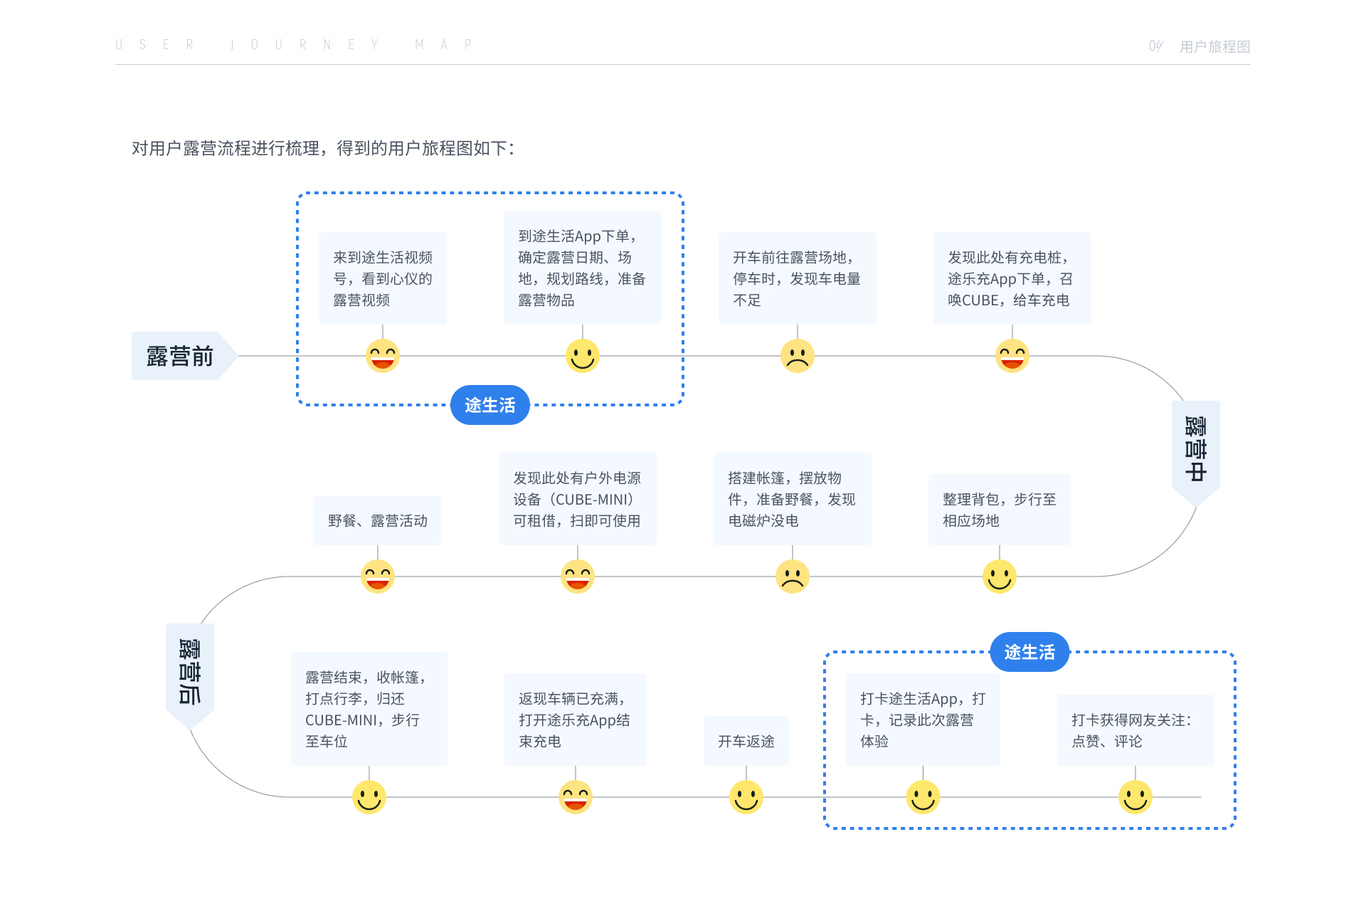This screenshot has width=1366, height=911.
Task: Click the laughing emoji below the 途生活 video card
Action: click(x=382, y=355)
